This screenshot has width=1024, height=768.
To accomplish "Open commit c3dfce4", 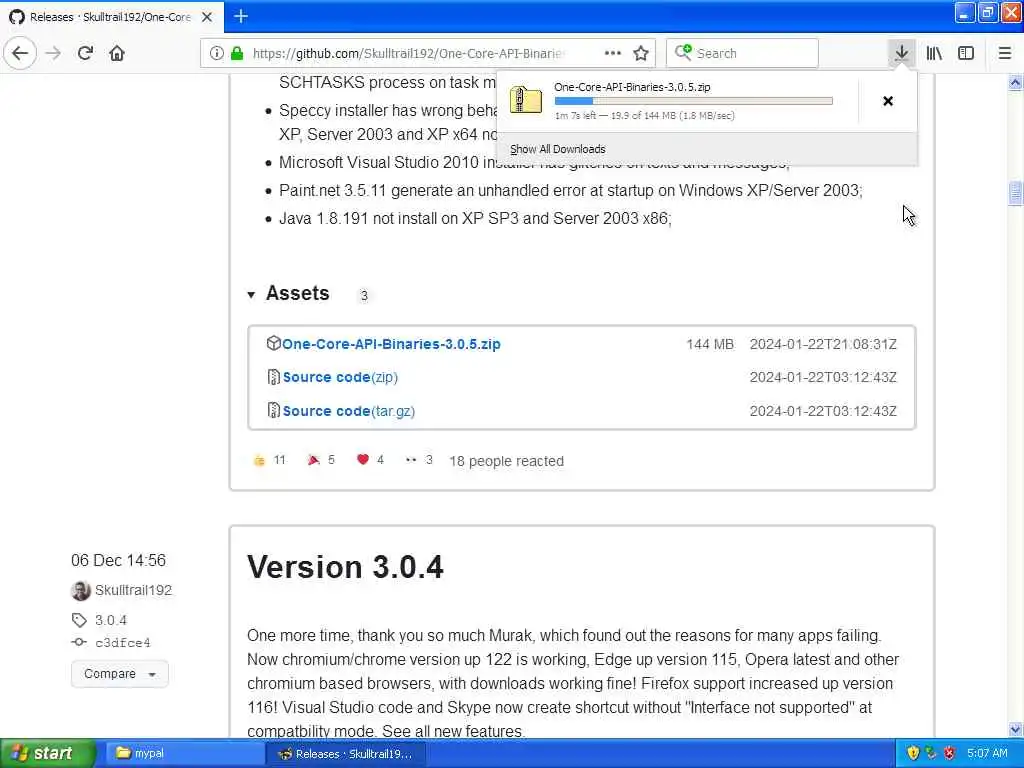I will [123, 643].
